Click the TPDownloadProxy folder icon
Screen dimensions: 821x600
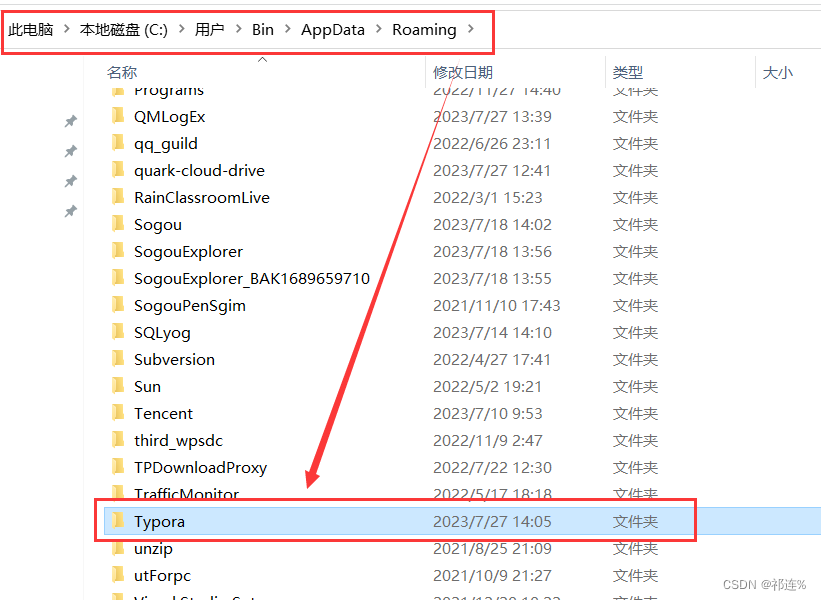(x=117, y=467)
